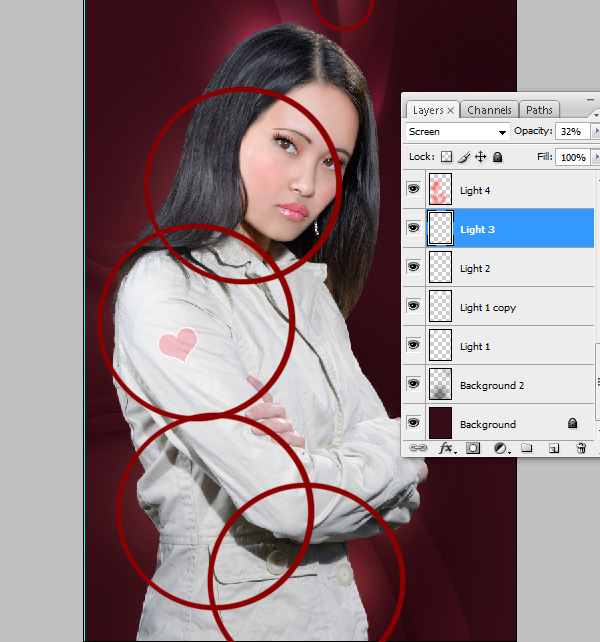Close the Layers tab with its X
Screen dimensions: 600x642
coord(451,111)
